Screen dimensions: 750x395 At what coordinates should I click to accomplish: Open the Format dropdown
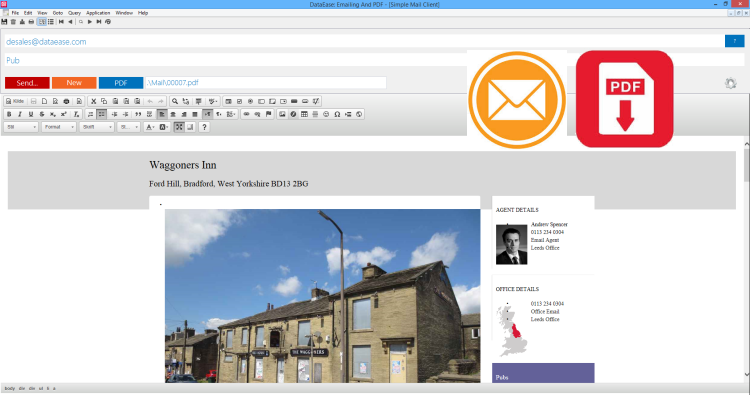click(x=58, y=127)
